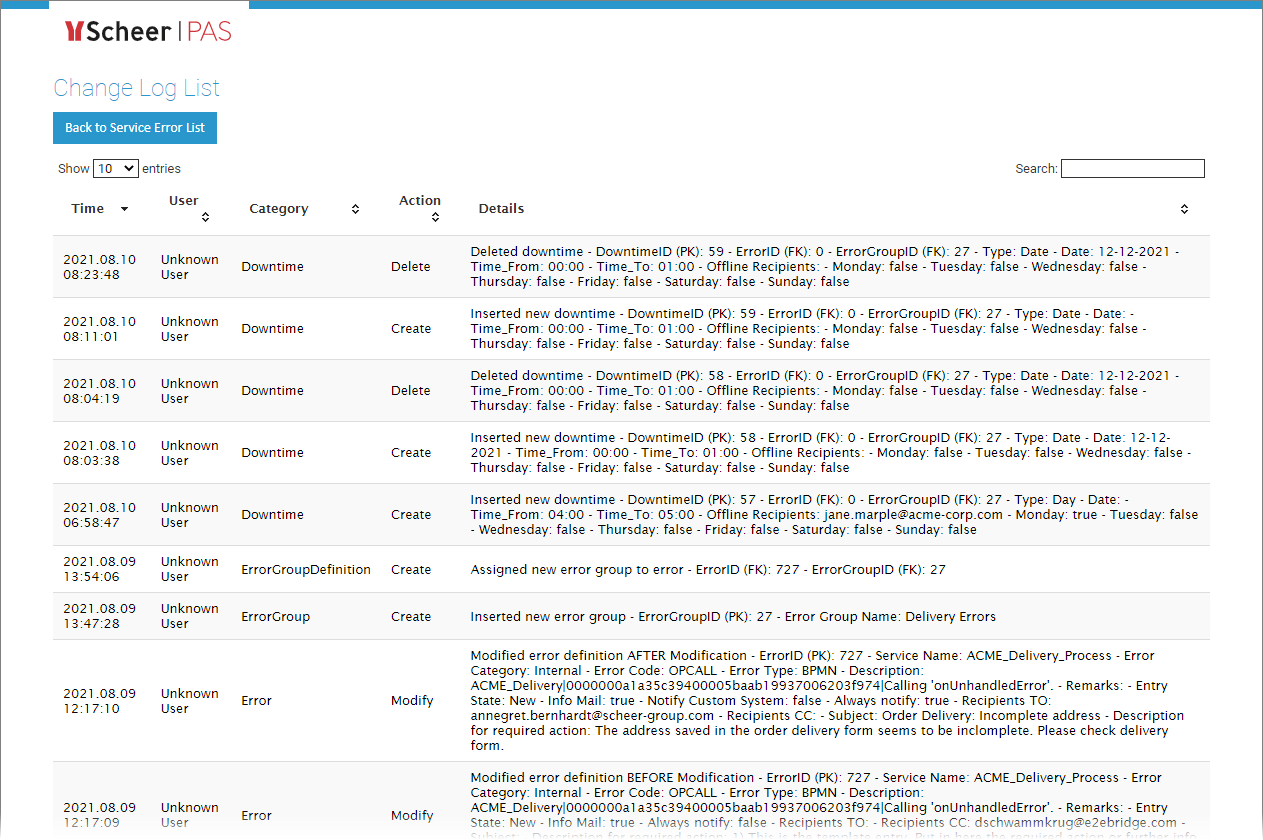Select the 06:58:47 Downtime Create entry
Screen dimensions: 1263x840
630,514
